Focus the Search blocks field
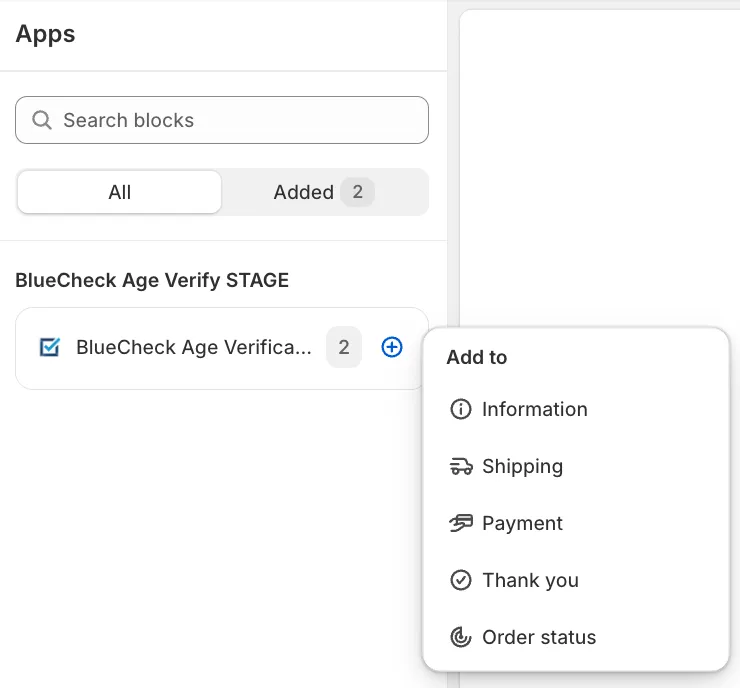This screenshot has width=740, height=688. pyautogui.click(x=222, y=120)
